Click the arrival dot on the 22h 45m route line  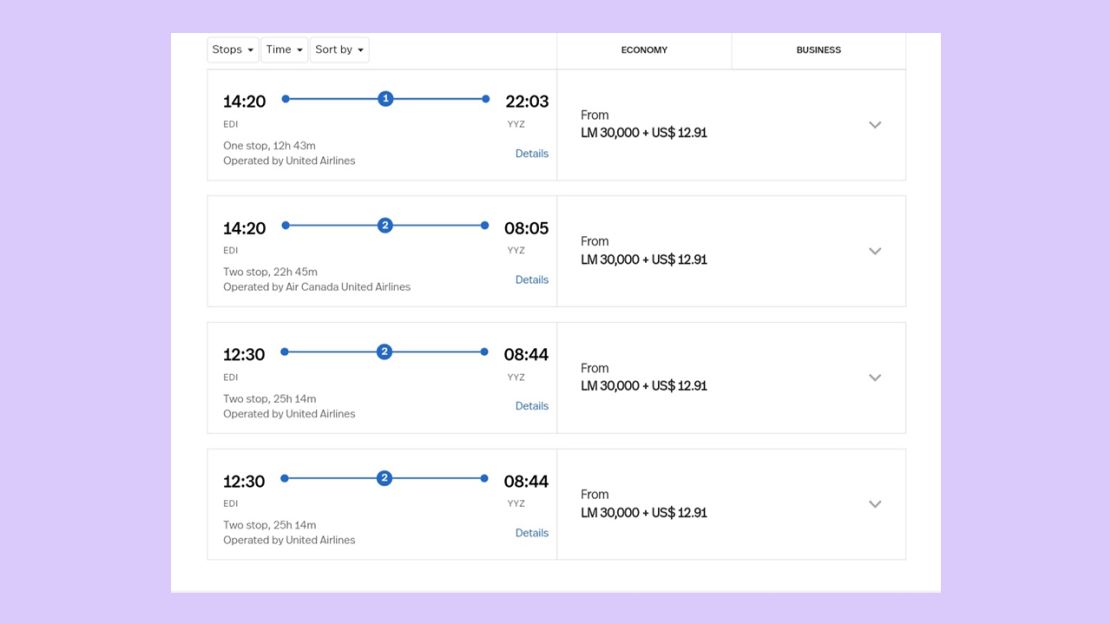point(485,225)
